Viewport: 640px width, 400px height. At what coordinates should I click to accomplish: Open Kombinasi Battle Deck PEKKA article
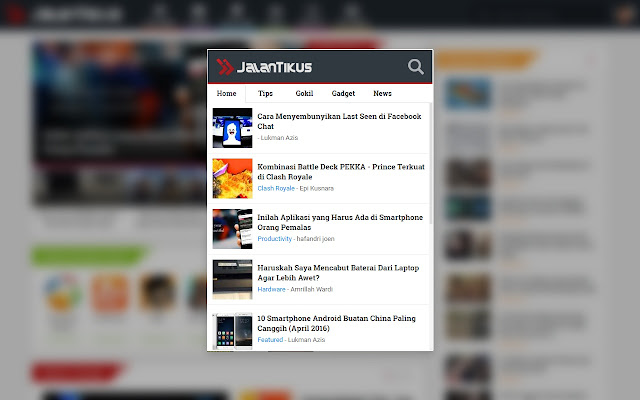tap(341, 172)
